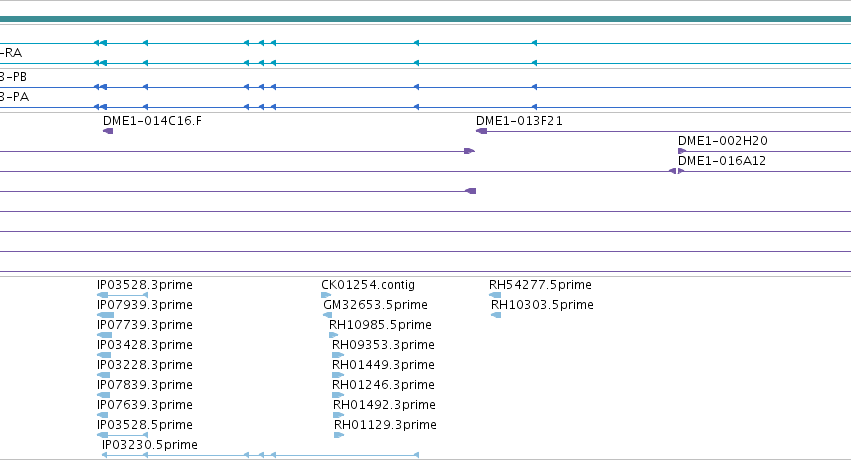This screenshot has height=460, width=851.
Task: Select the DME1-014C16.F feature label
Action: (x=152, y=120)
